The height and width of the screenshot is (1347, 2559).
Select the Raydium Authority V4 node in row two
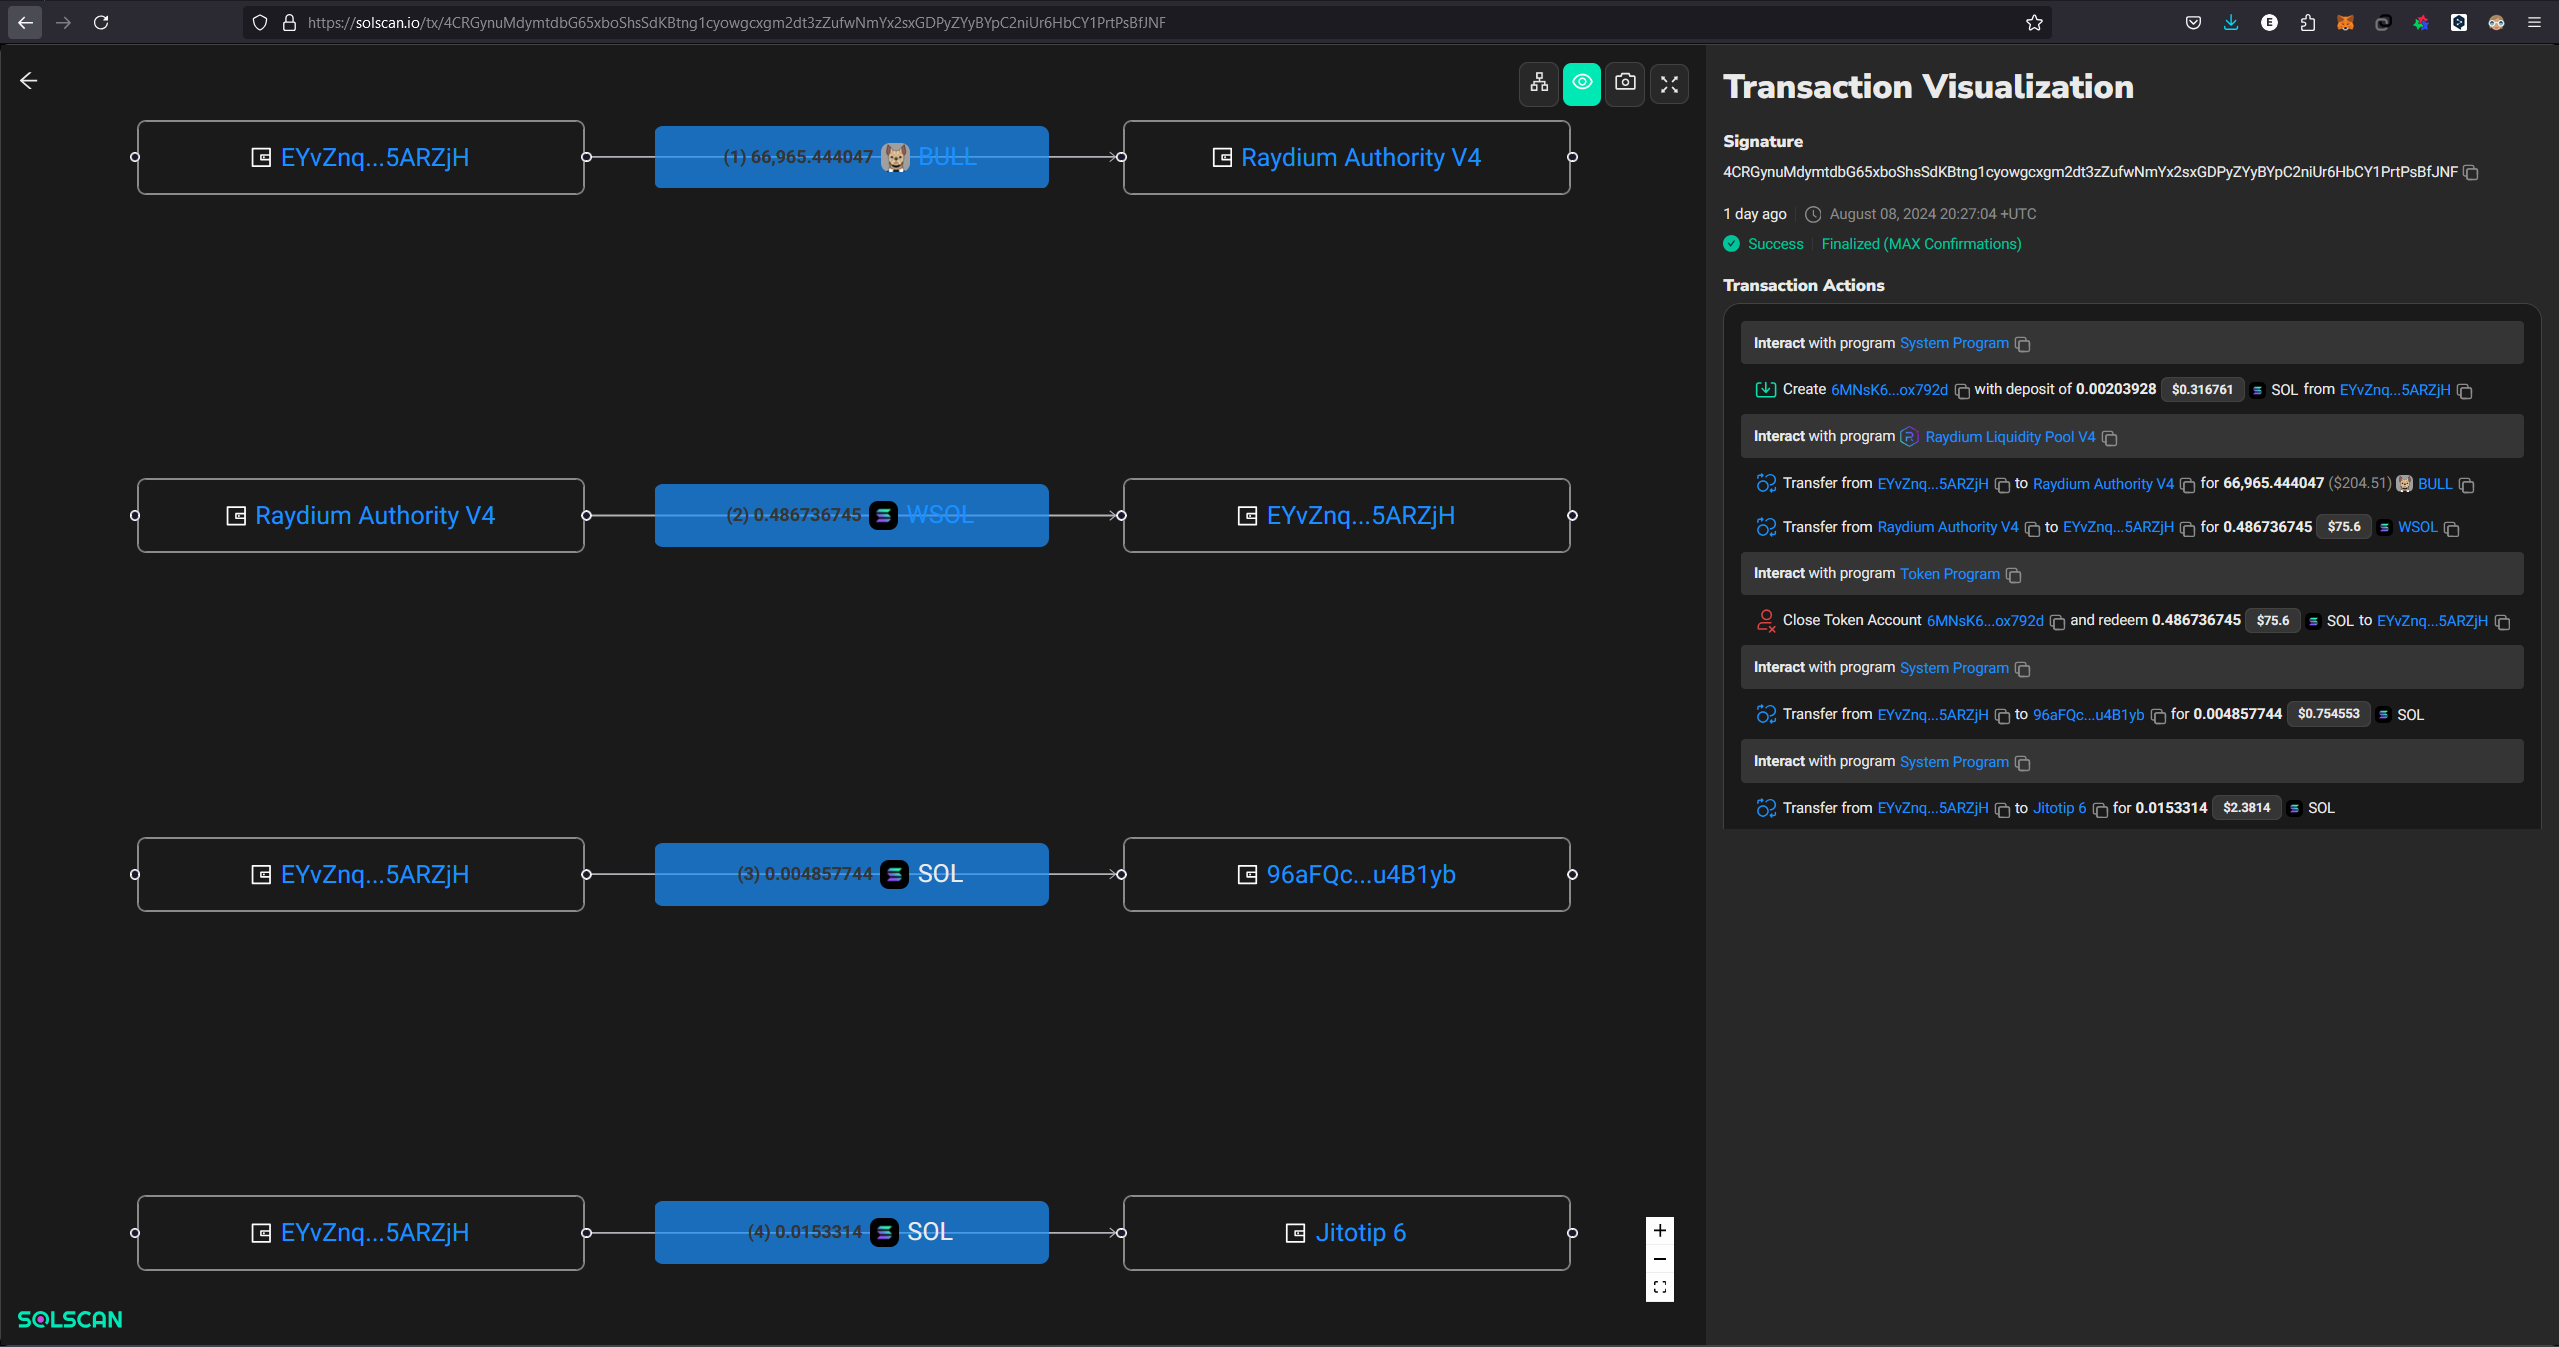(x=361, y=515)
